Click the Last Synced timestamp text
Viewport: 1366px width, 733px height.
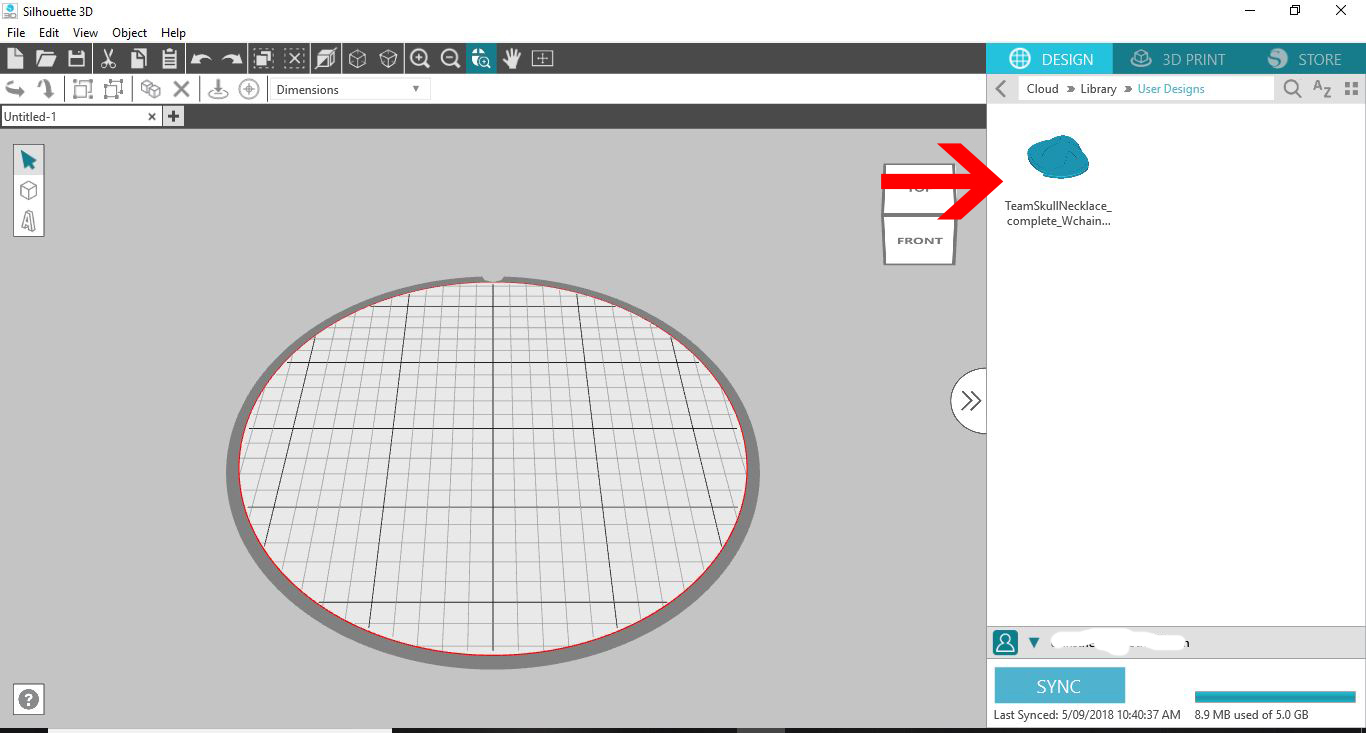coord(1087,715)
